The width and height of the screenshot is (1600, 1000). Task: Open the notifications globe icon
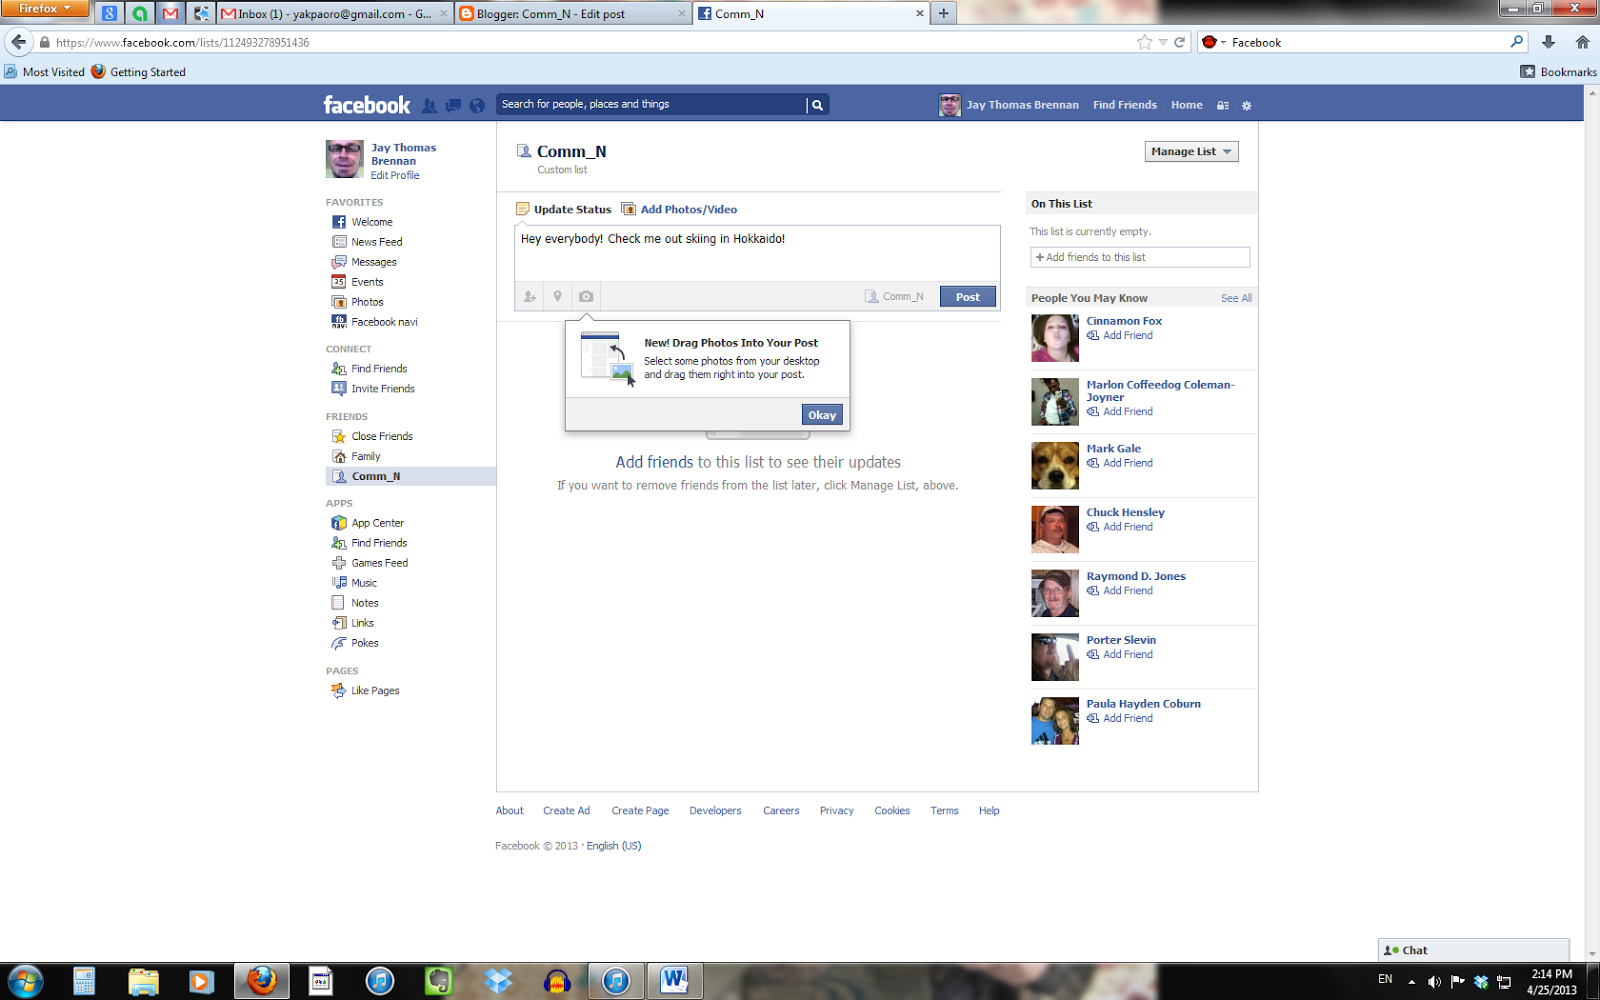pos(478,104)
